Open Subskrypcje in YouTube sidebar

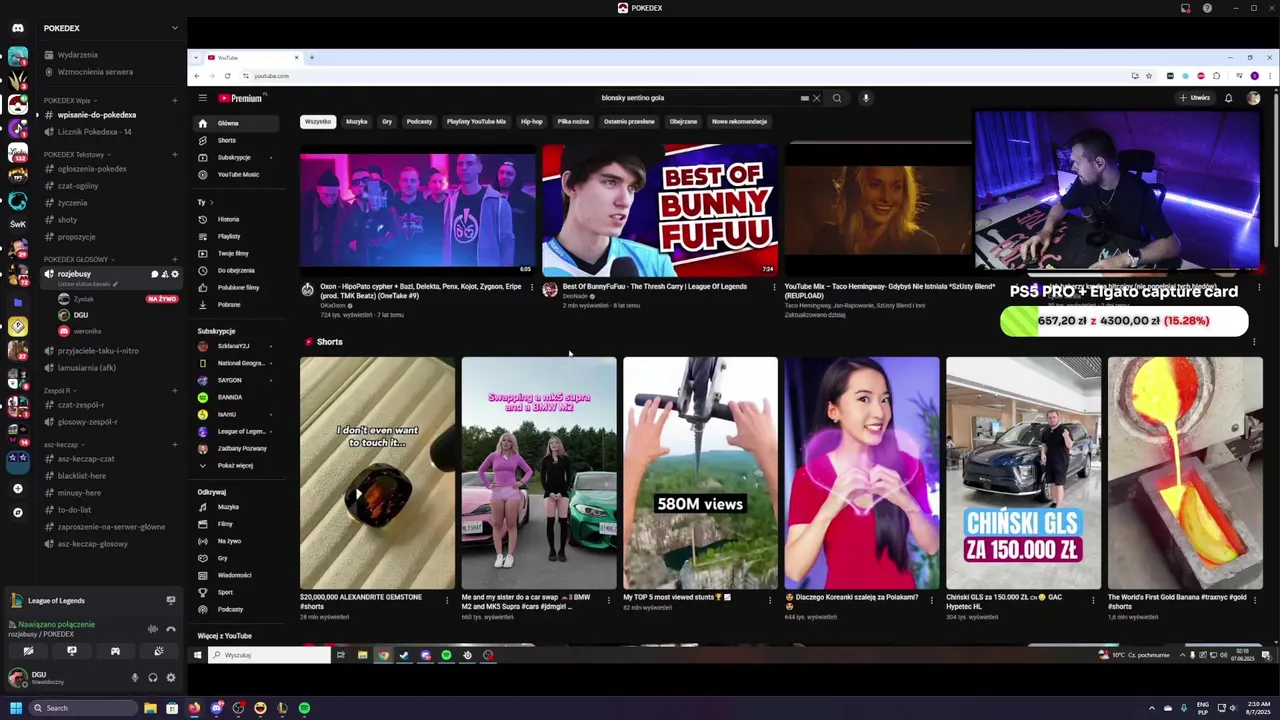(234, 157)
